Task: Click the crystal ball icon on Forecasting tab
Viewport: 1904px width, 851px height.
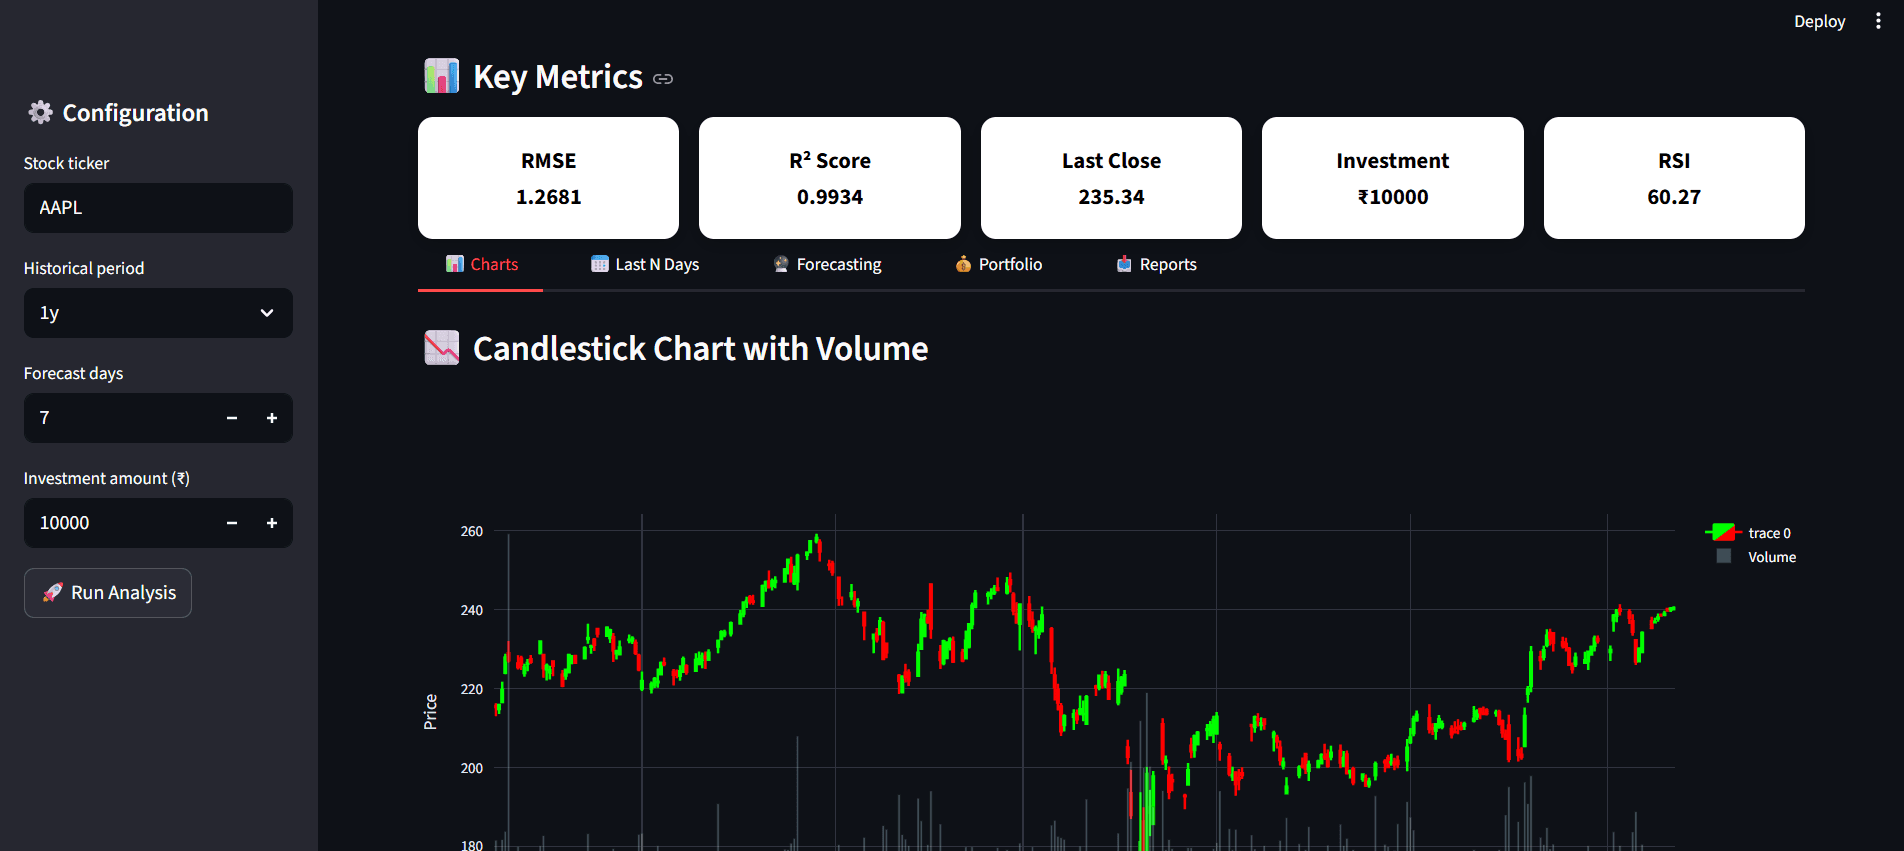Action: tap(781, 263)
